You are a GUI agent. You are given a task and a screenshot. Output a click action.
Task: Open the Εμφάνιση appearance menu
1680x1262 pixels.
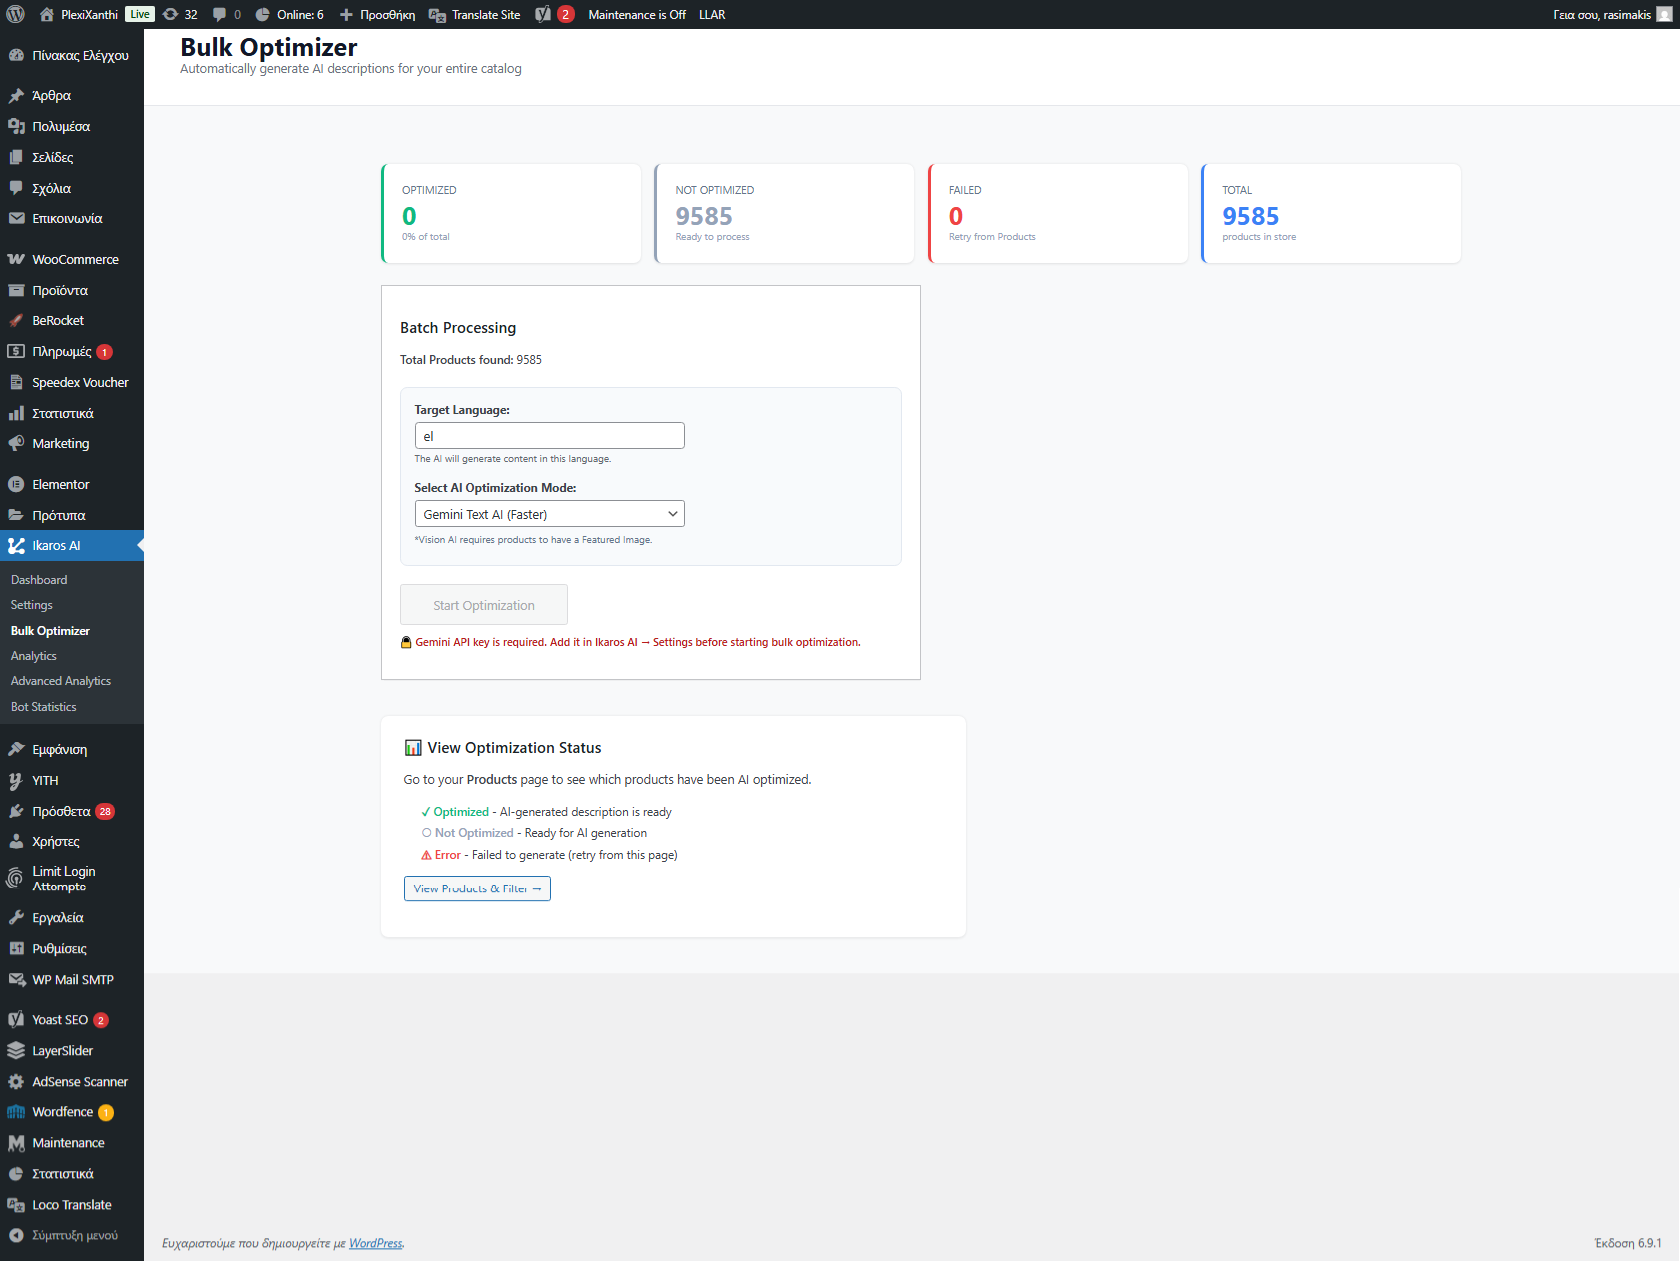72,749
